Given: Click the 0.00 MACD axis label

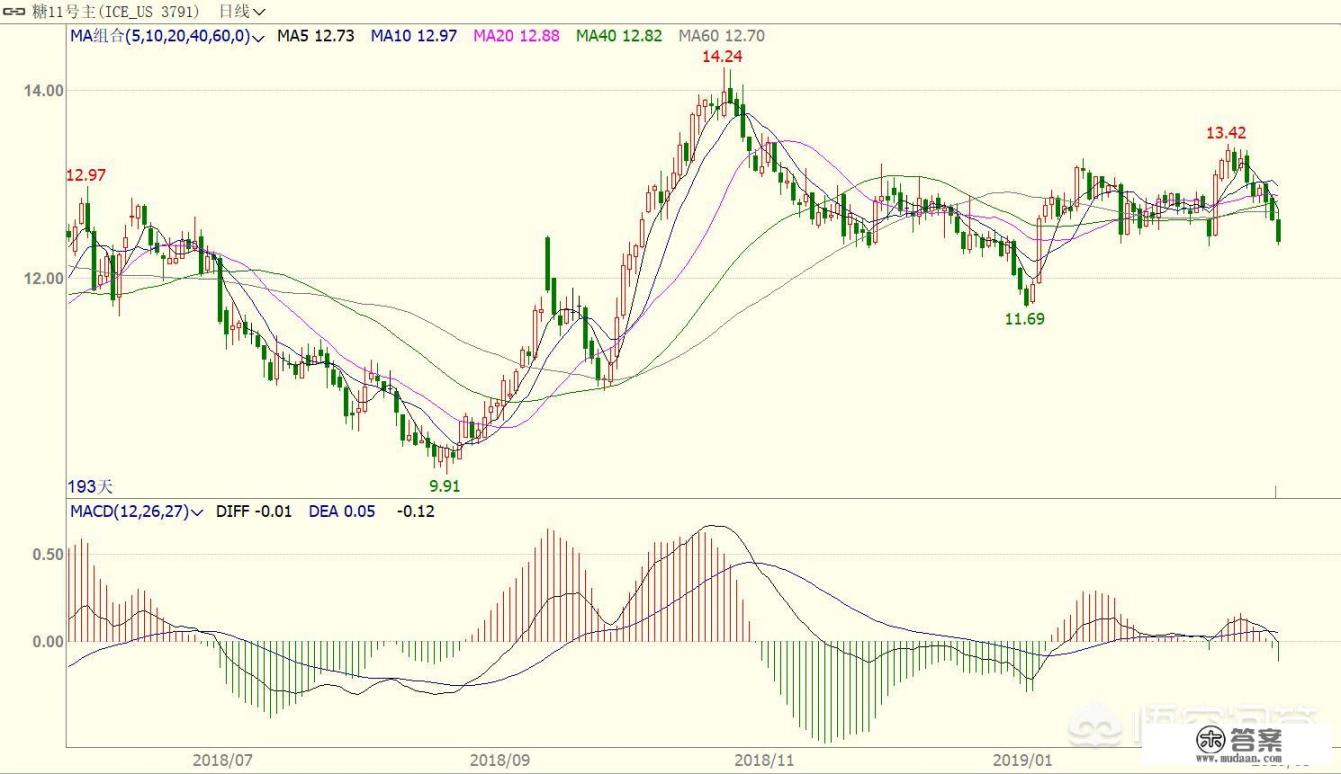Looking at the screenshot, I should [x=48, y=641].
